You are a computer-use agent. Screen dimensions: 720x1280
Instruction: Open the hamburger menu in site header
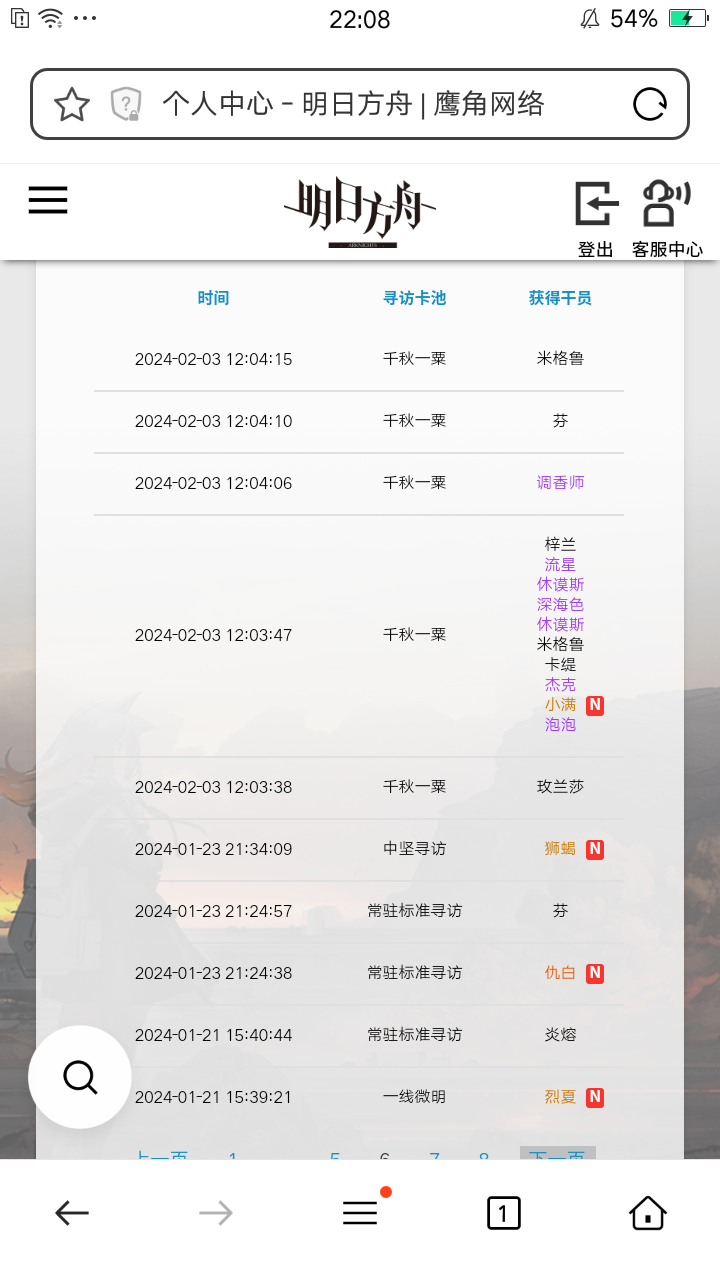pyautogui.click(x=48, y=200)
